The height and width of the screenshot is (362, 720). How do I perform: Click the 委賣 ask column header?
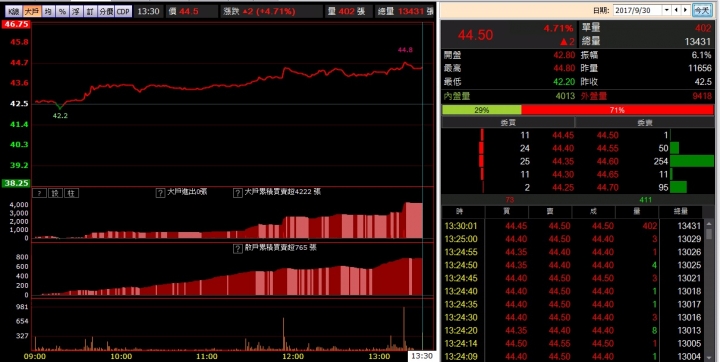[x=645, y=123]
